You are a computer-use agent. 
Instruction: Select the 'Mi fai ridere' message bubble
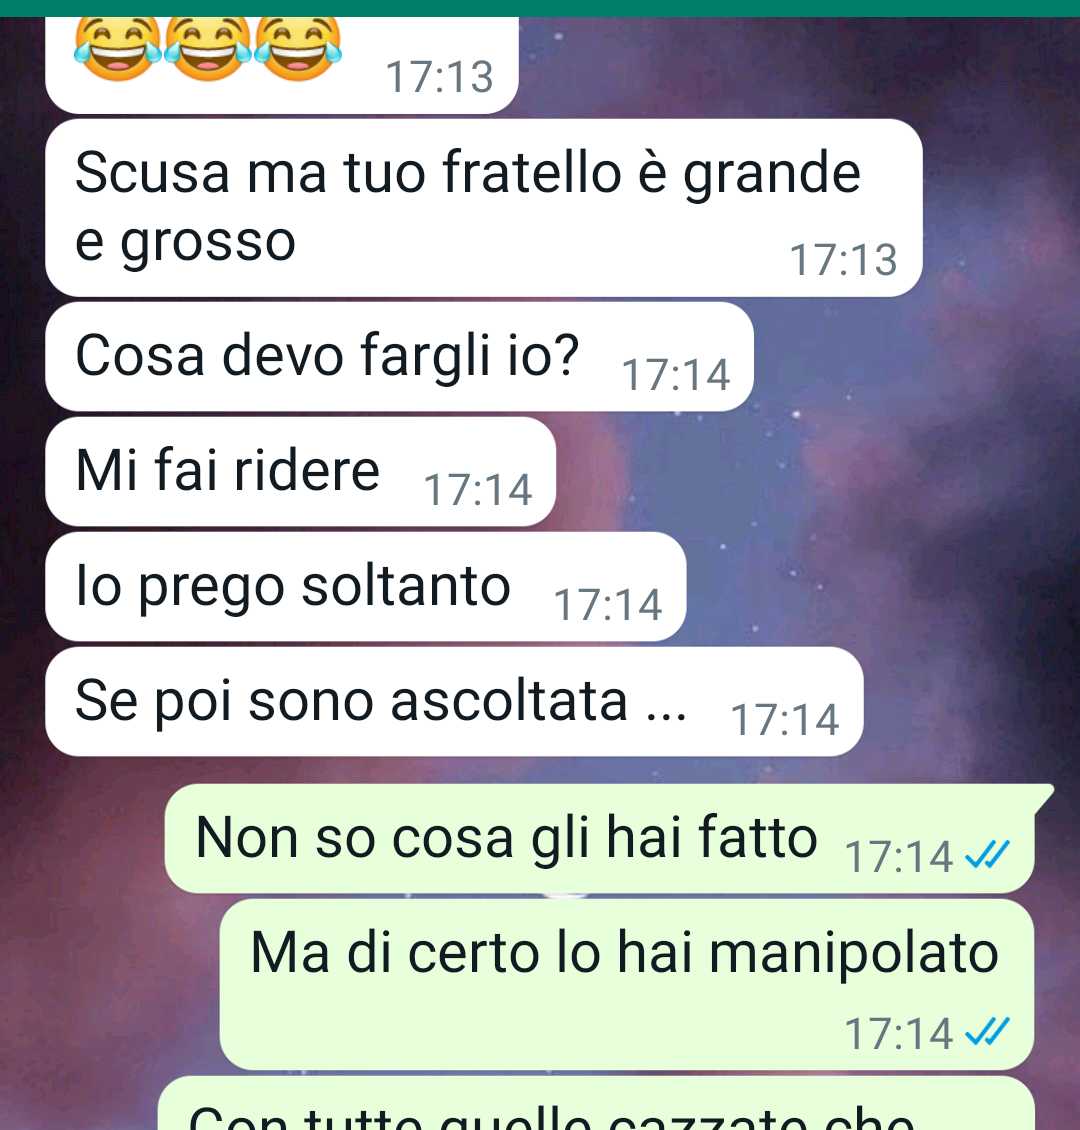click(300, 471)
